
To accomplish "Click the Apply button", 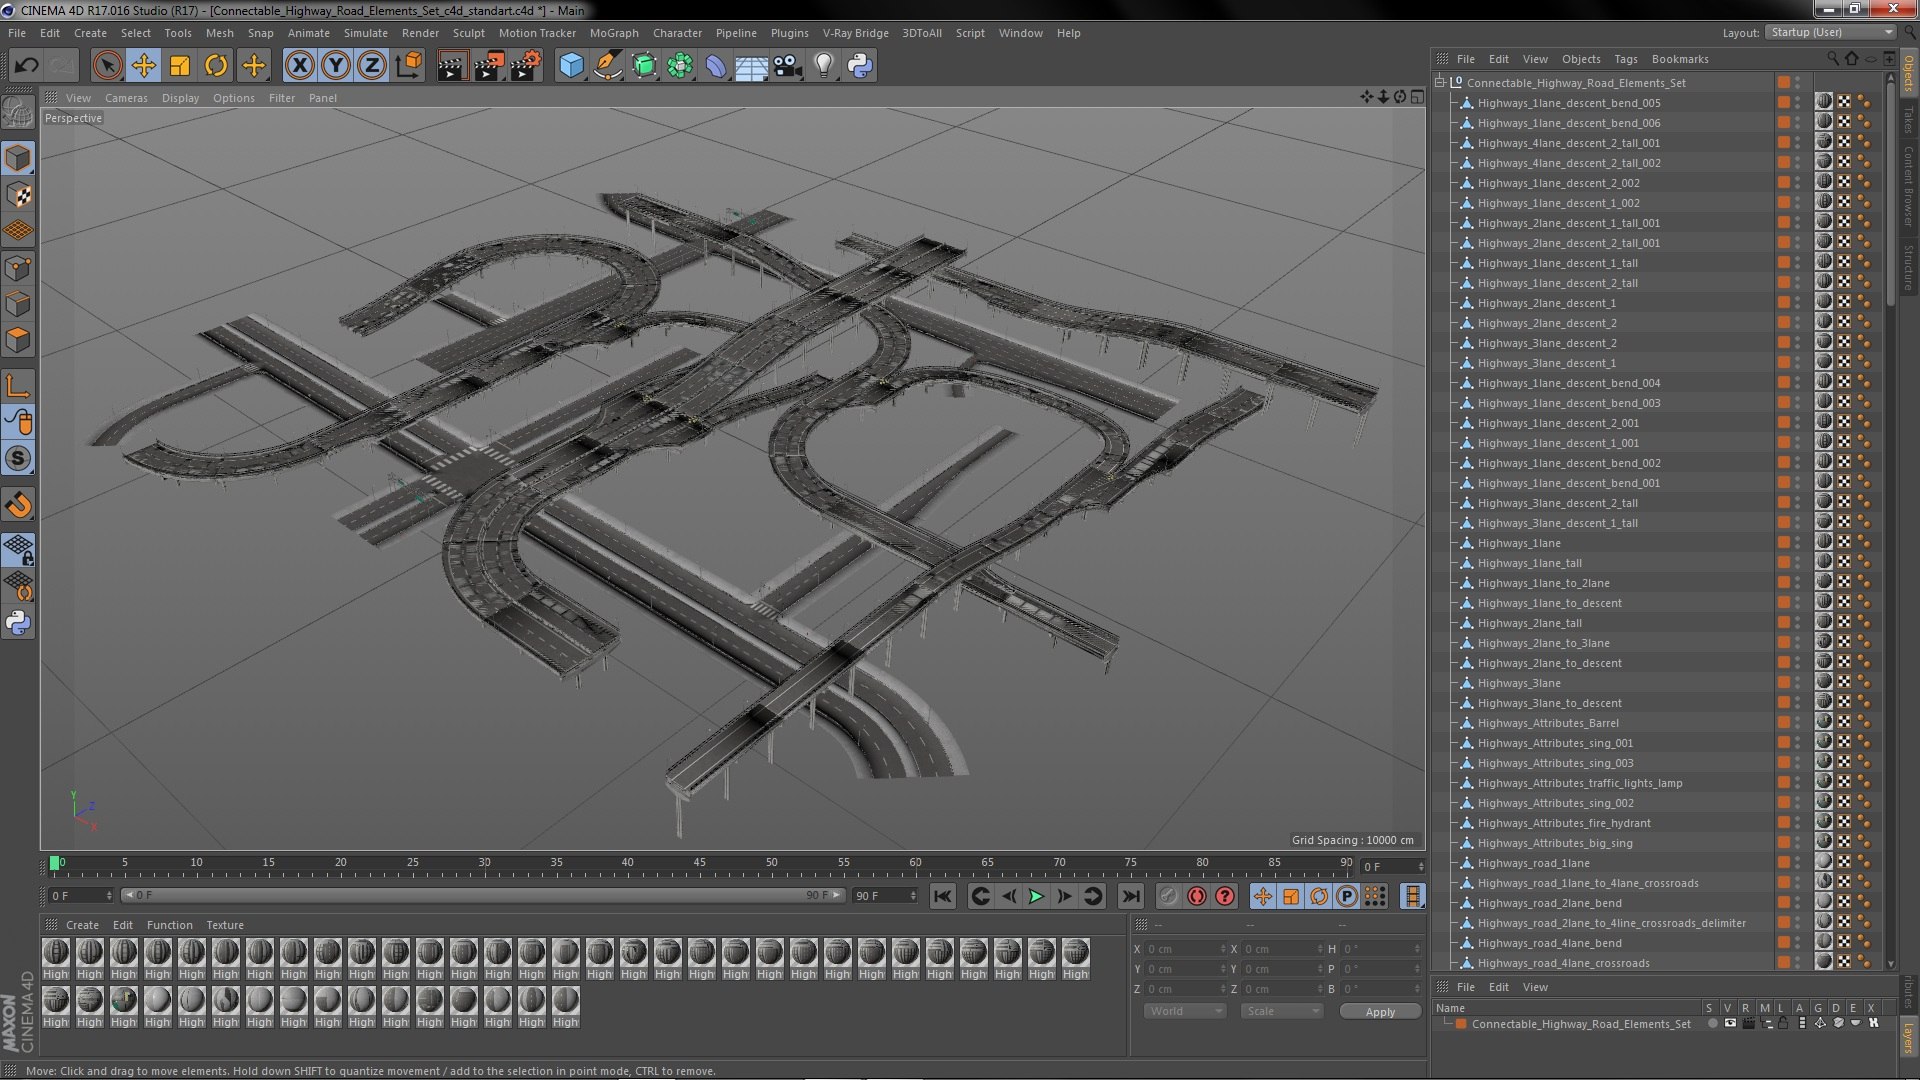I will point(1380,1012).
